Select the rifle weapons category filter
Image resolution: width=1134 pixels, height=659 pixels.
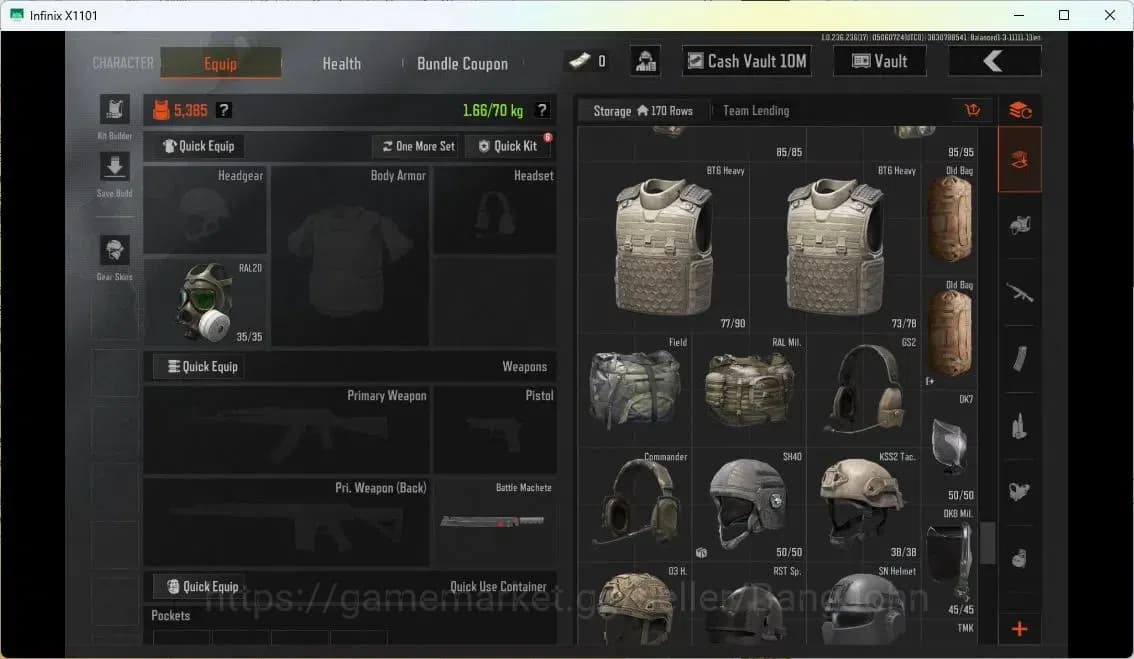coord(1020,293)
